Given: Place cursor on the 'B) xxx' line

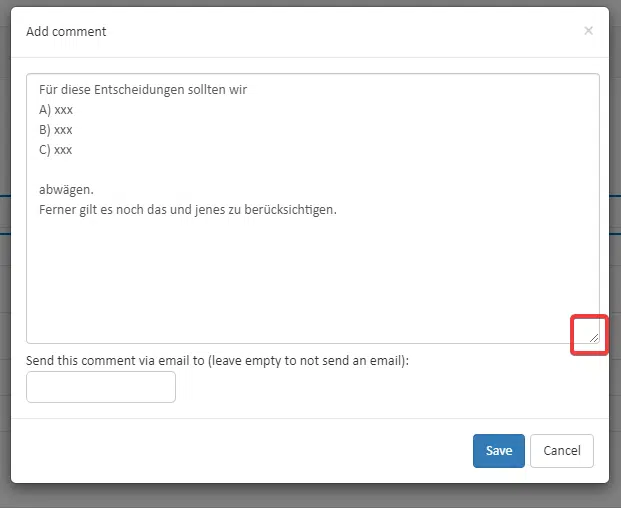Looking at the screenshot, I should (56, 130).
